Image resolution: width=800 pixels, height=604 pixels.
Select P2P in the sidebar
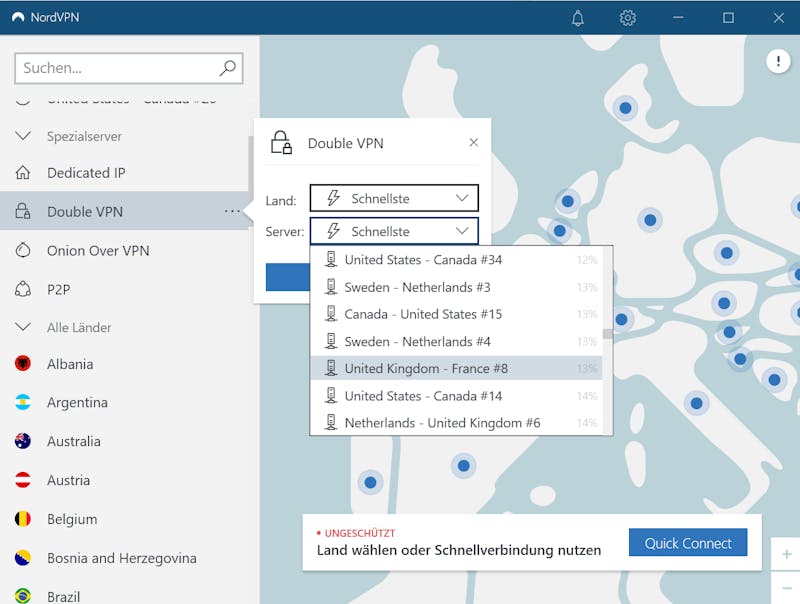tap(124, 289)
